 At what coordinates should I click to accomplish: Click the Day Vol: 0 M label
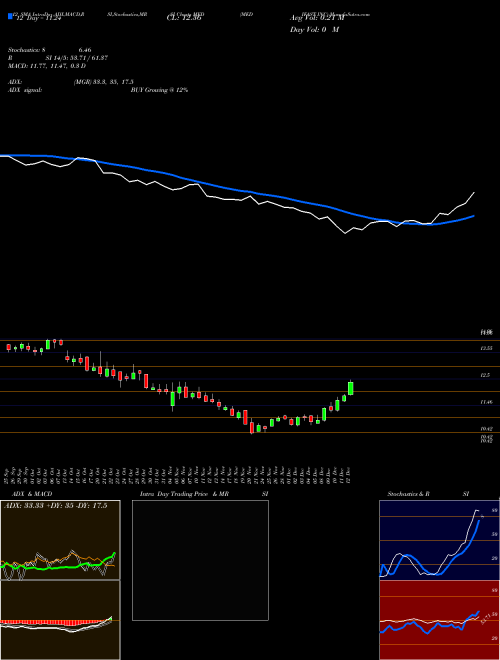coord(314,29)
